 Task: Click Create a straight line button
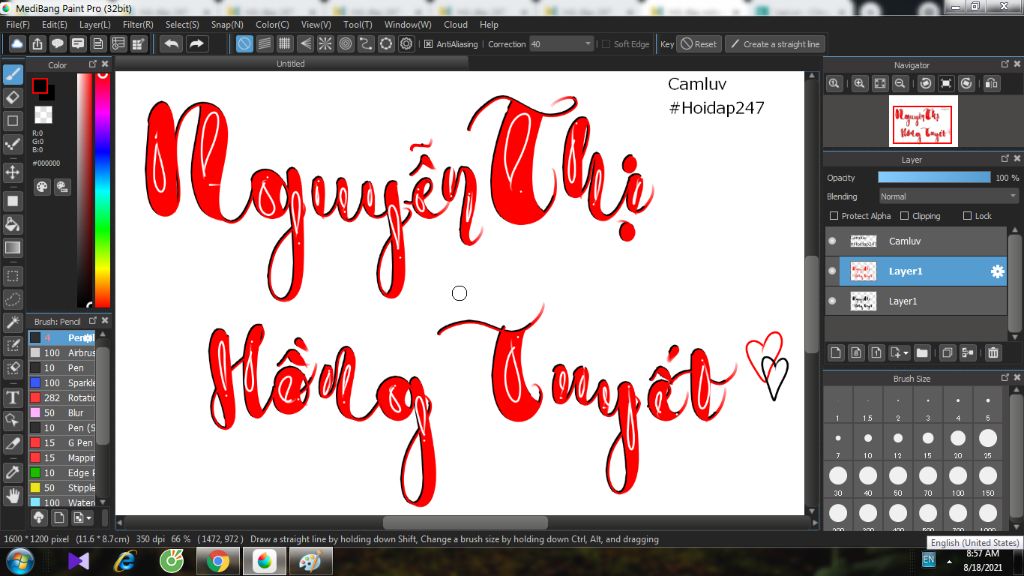pos(775,44)
